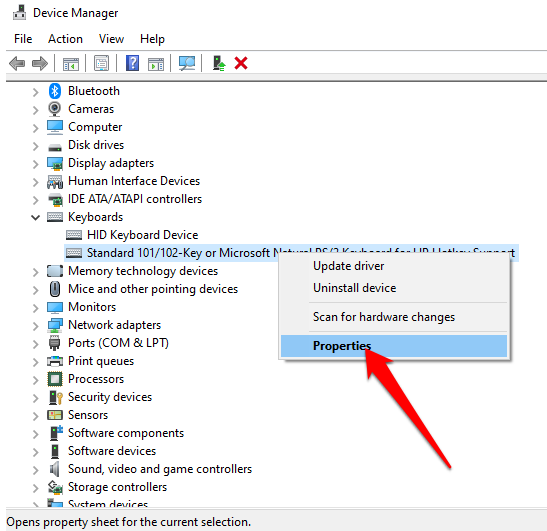The width and height of the screenshot is (547, 531).
Task: Click the Forward arrow toolbar icon
Action: pyautogui.click(x=40, y=63)
